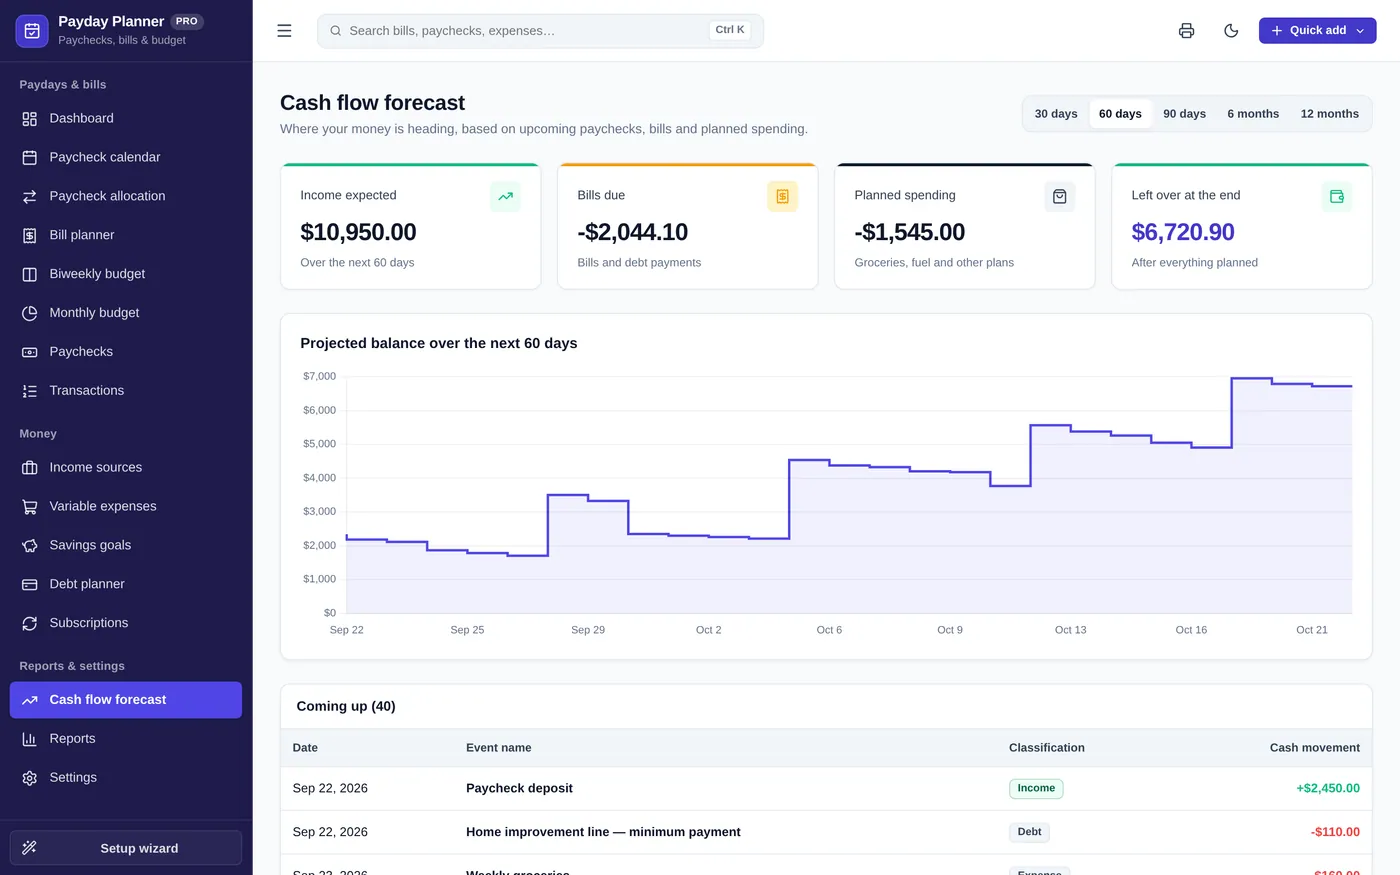This screenshot has width=1400, height=875.
Task: Click the Ctrl K shortcut badge
Action: coord(730,30)
